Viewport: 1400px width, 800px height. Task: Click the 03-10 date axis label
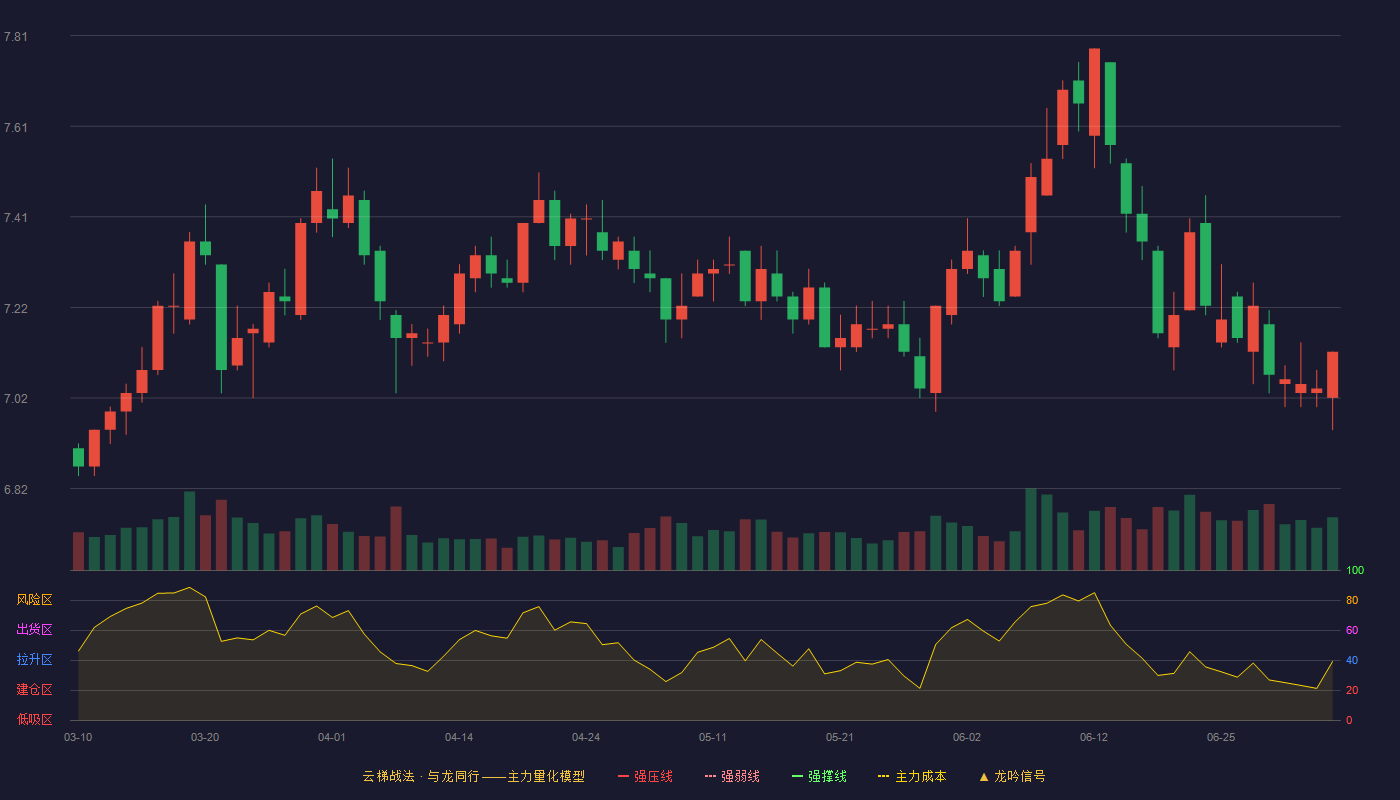tap(78, 737)
